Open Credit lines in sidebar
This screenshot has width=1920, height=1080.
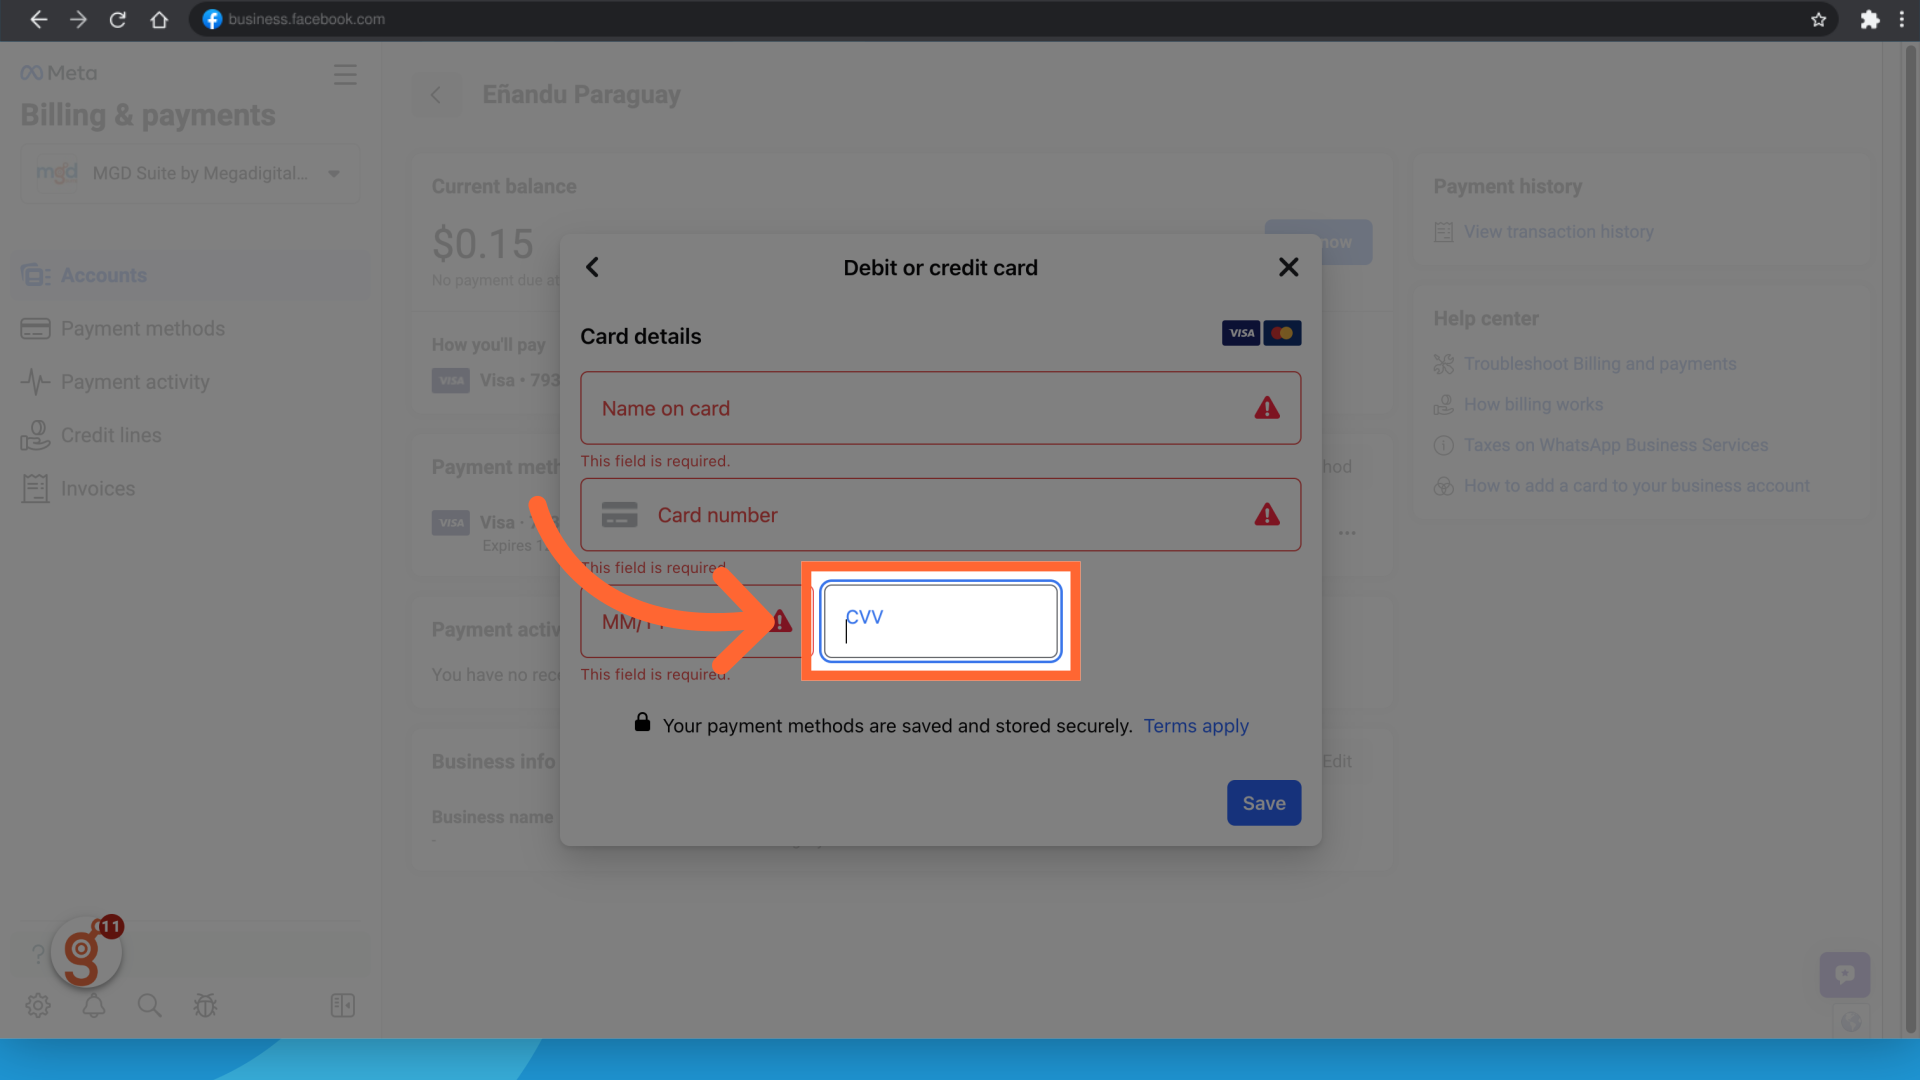(x=110, y=435)
